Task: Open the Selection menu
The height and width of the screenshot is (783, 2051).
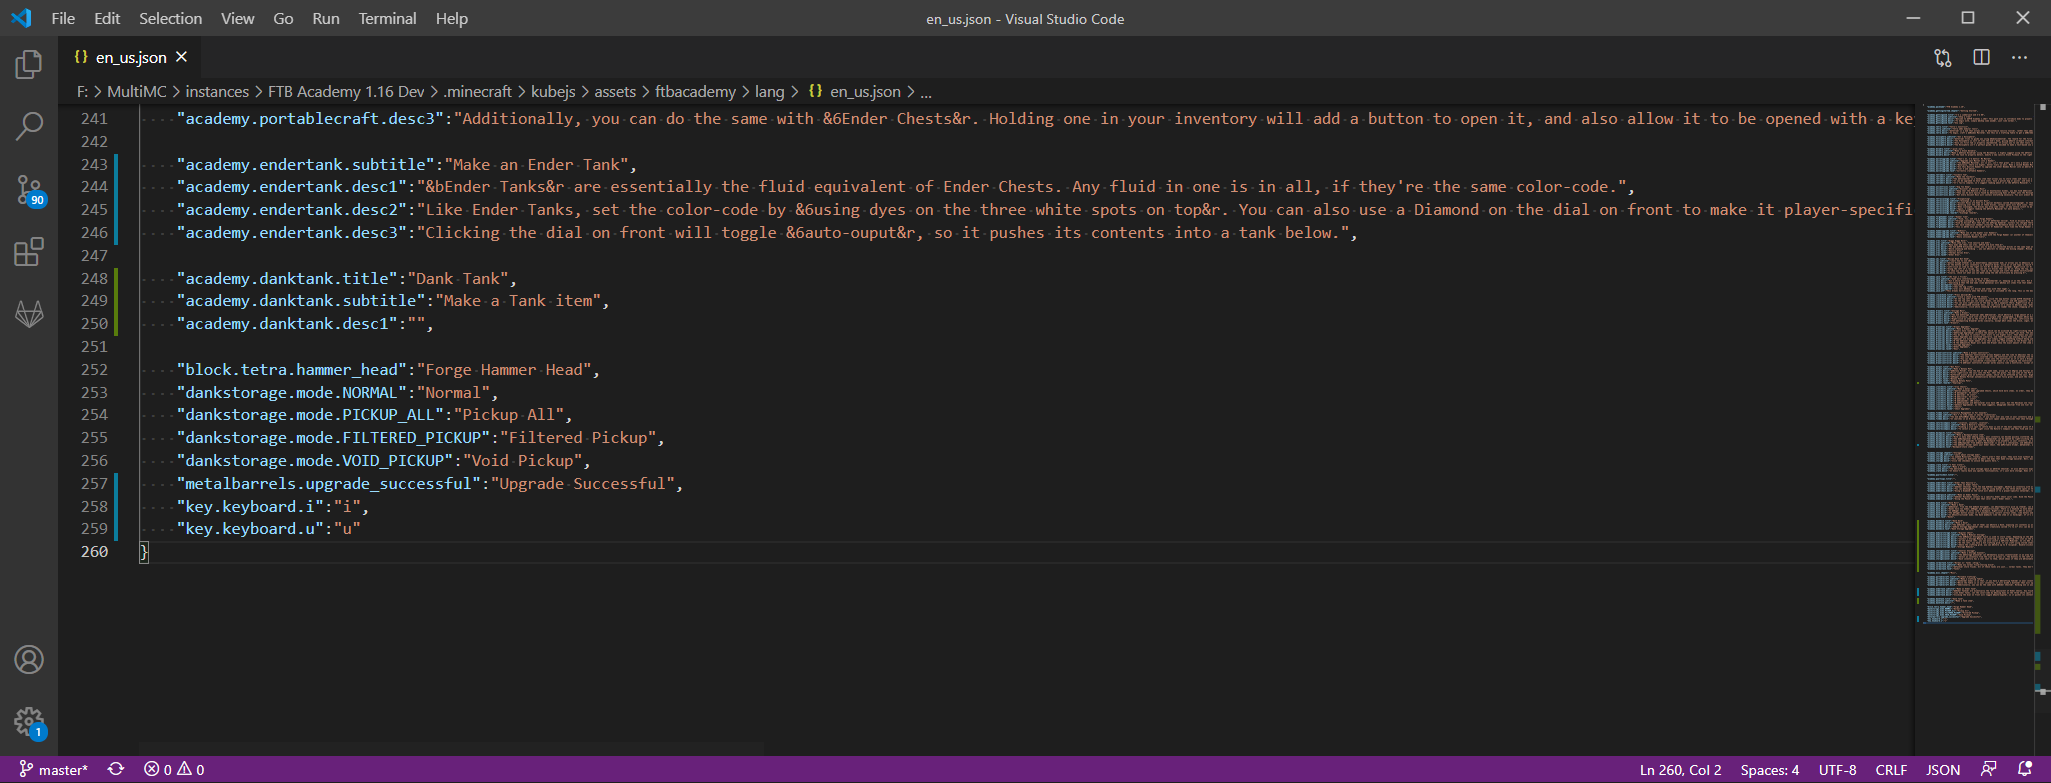Action: (x=170, y=18)
